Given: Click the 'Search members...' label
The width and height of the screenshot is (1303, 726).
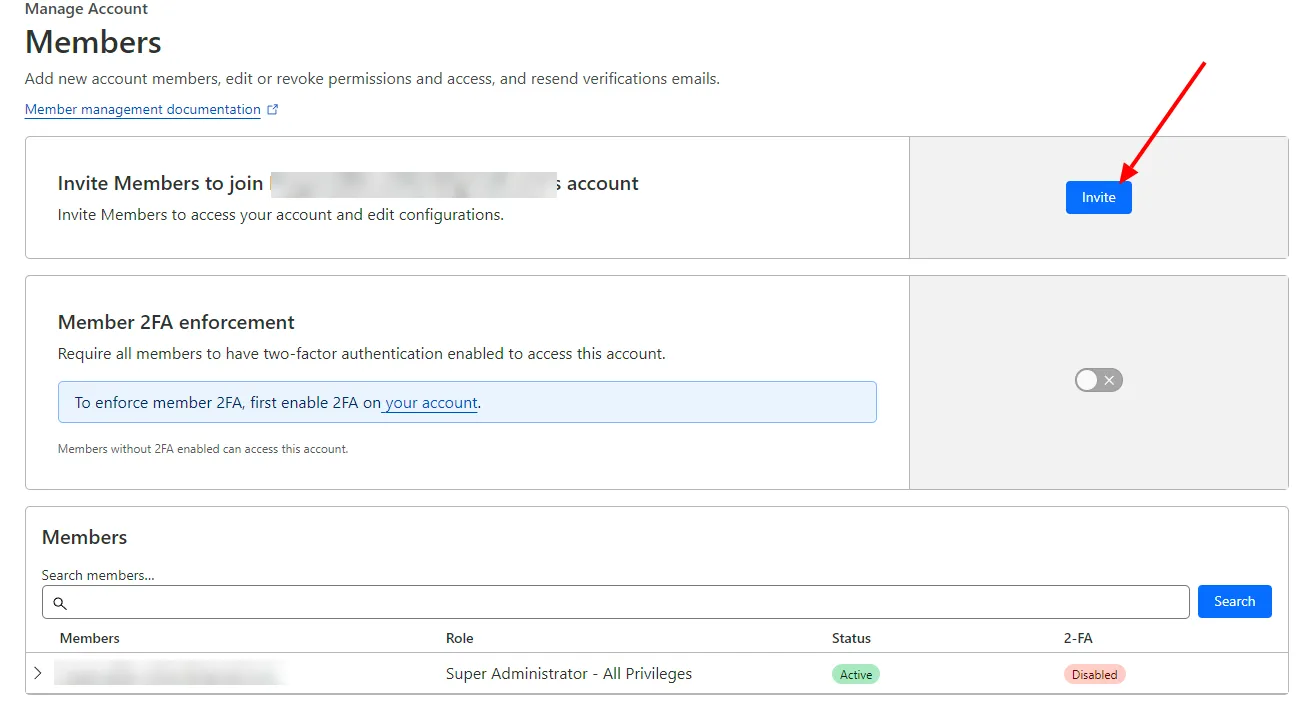Looking at the screenshot, I should click(x=98, y=575).
